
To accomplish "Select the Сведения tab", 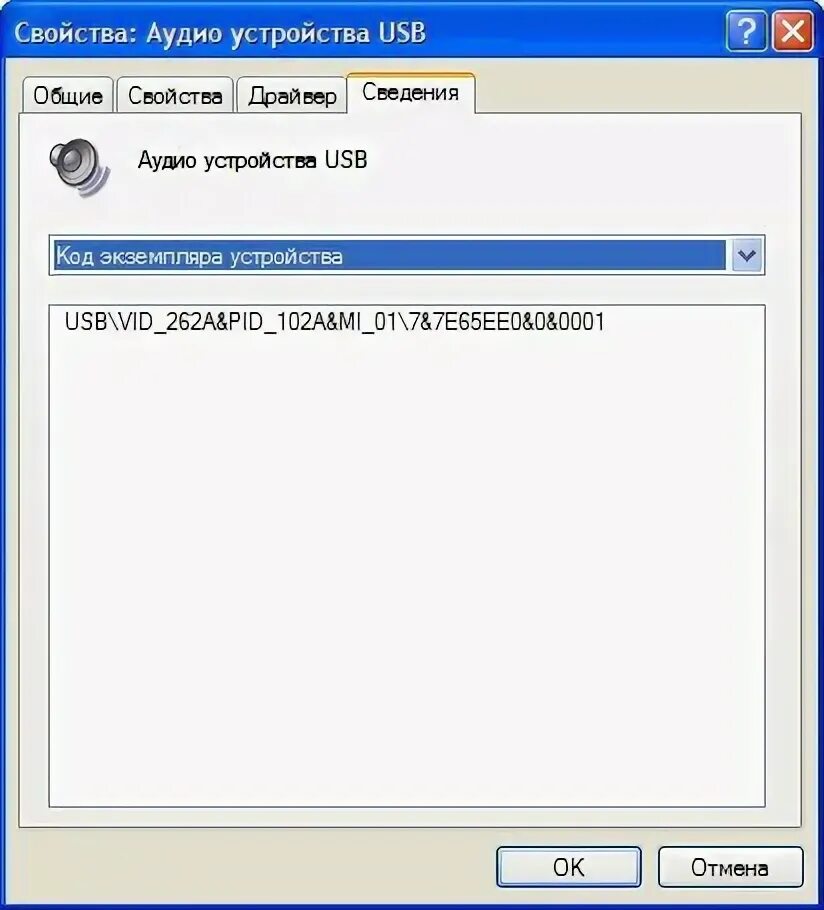I will (x=410, y=92).
